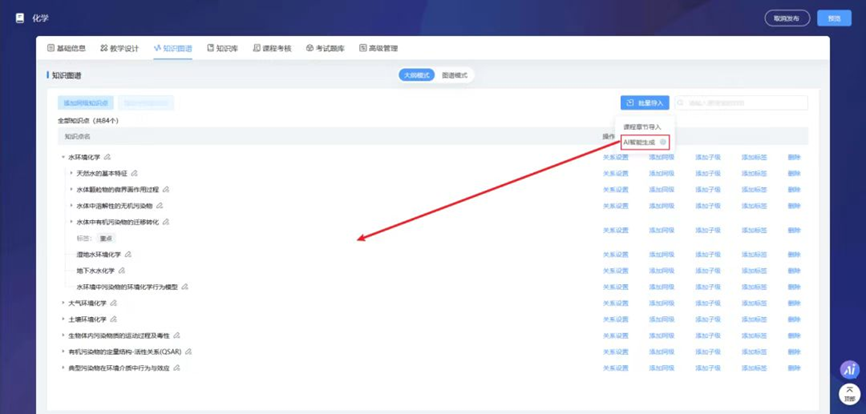Click the edit icon next to 大气环境化学
This screenshot has width=866, height=414.
point(113,303)
